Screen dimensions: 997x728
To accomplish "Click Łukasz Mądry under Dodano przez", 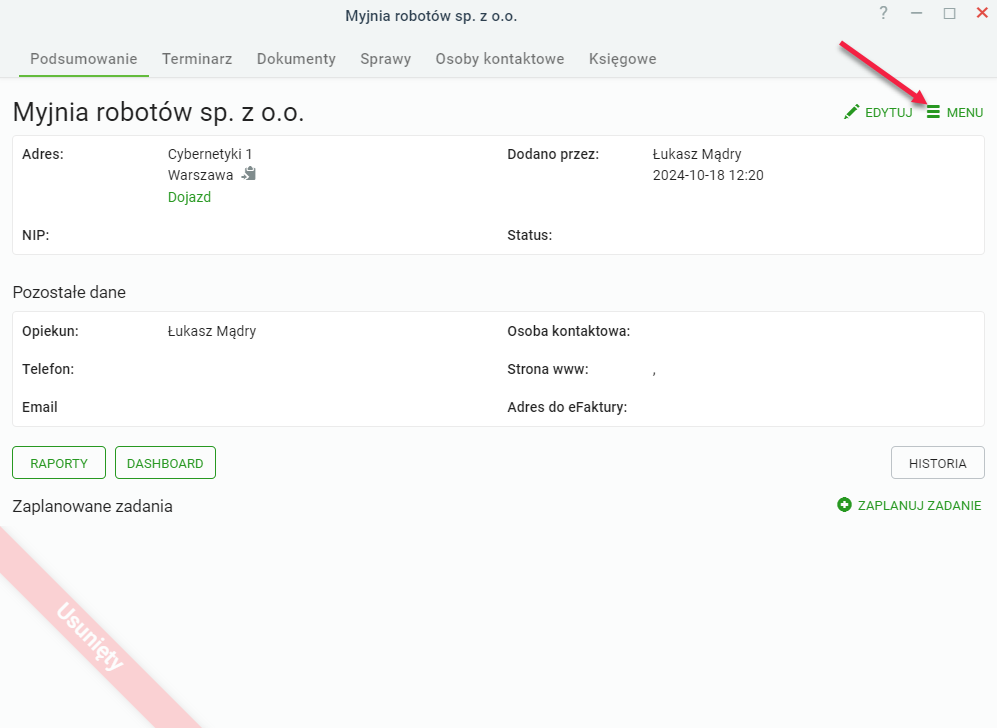I will tap(697, 154).
